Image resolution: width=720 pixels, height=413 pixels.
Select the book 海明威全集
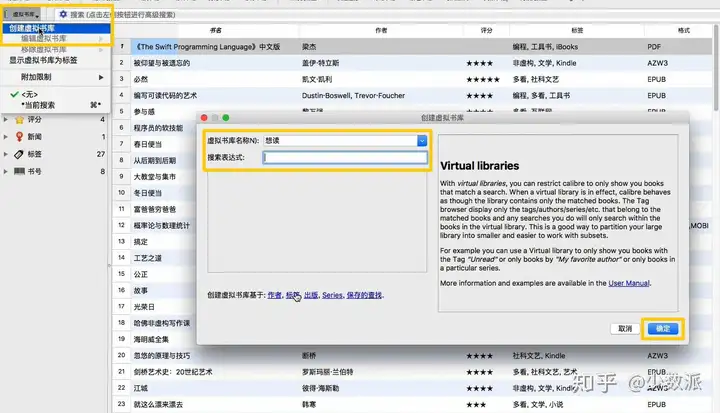click(x=151, y=339)
